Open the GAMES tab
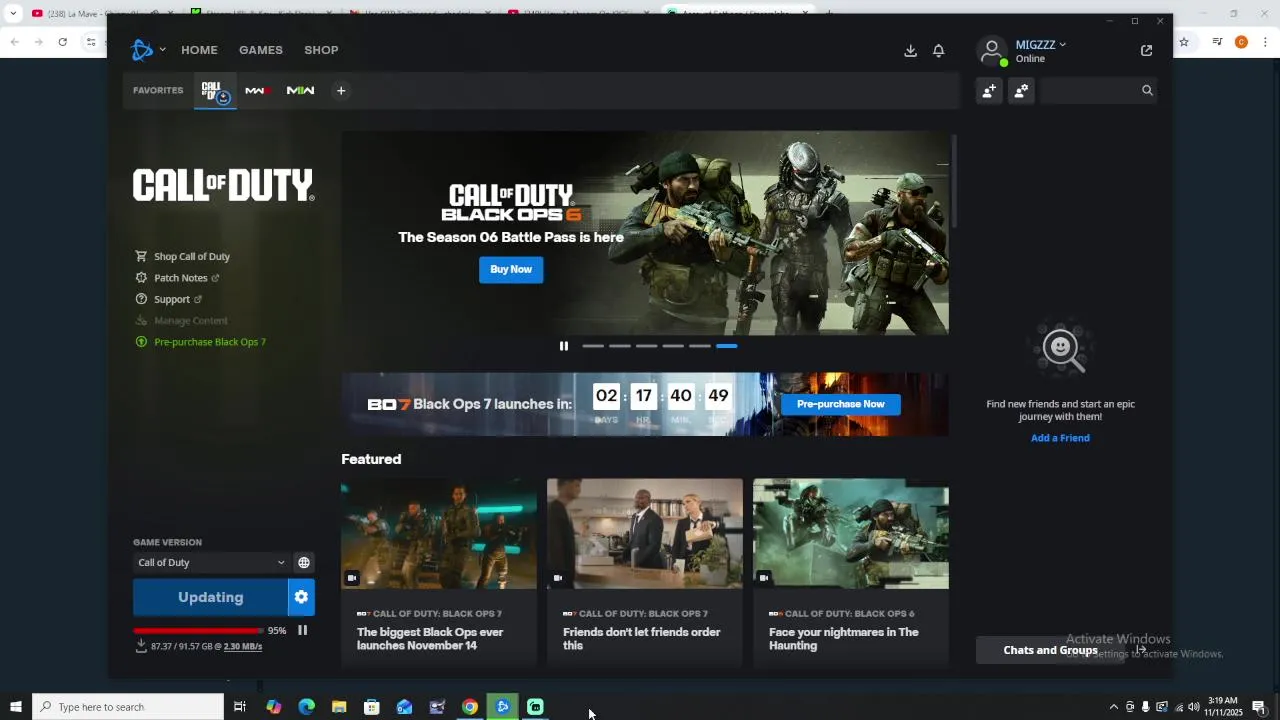The width and height of the screenshot is (1280, 720). (x=261, y=50)
